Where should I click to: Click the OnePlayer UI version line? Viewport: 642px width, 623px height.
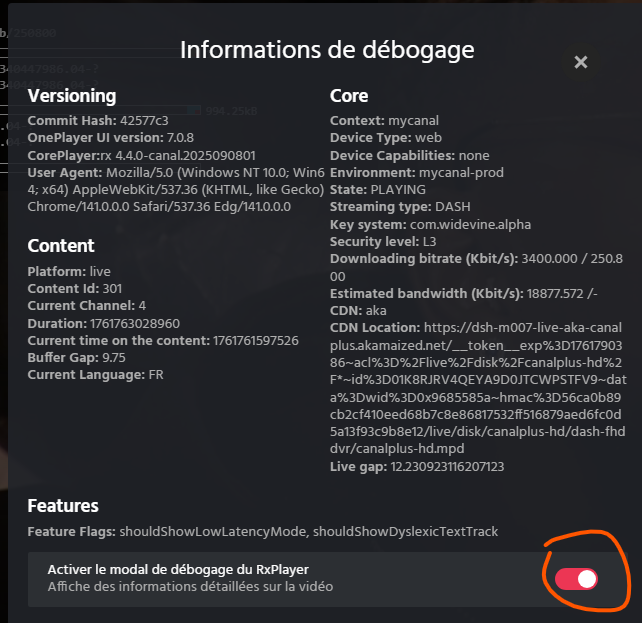[110, 139]
